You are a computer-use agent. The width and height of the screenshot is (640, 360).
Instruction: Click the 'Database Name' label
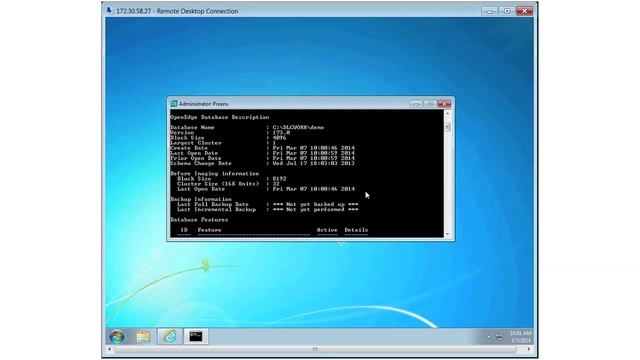(192, 127)
